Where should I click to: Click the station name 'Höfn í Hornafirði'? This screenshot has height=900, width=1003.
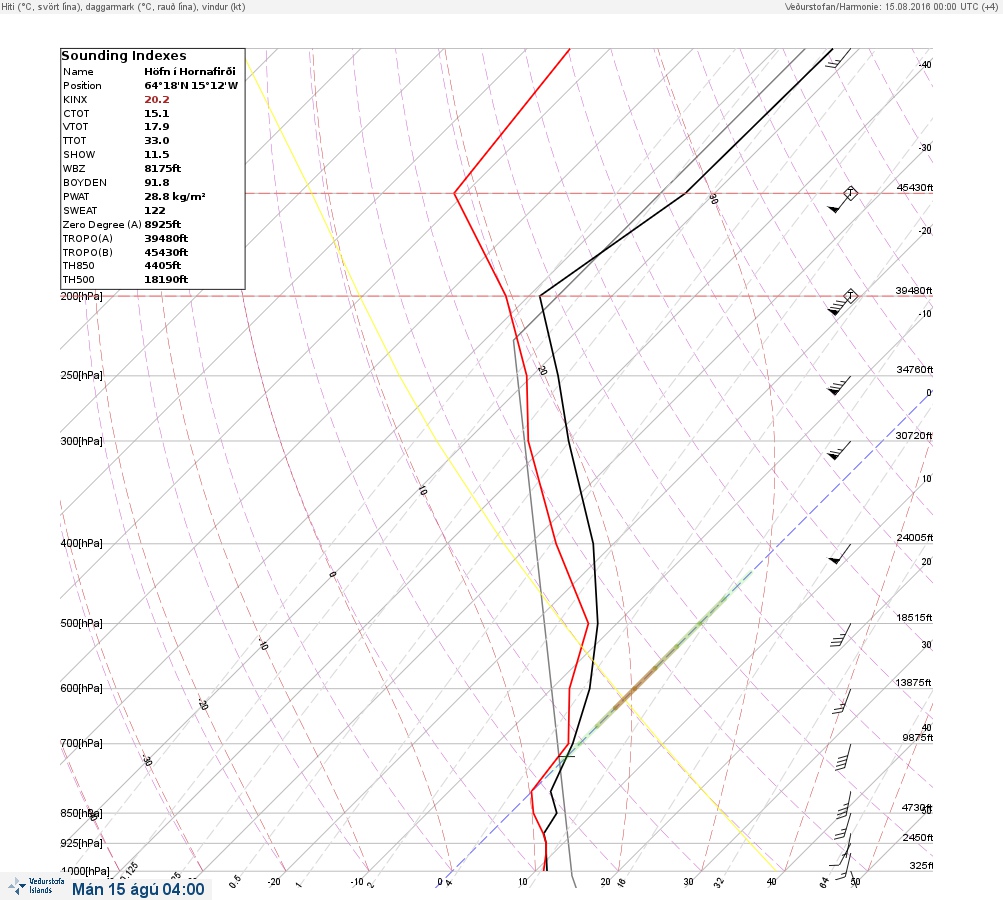click(189, 72)
